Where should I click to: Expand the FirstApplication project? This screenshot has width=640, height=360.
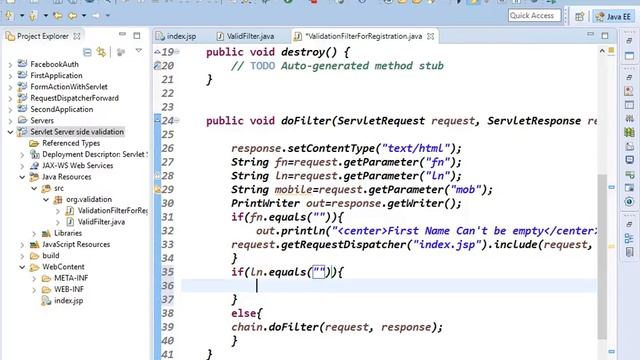pyautogui.click(x=10, y=76)
